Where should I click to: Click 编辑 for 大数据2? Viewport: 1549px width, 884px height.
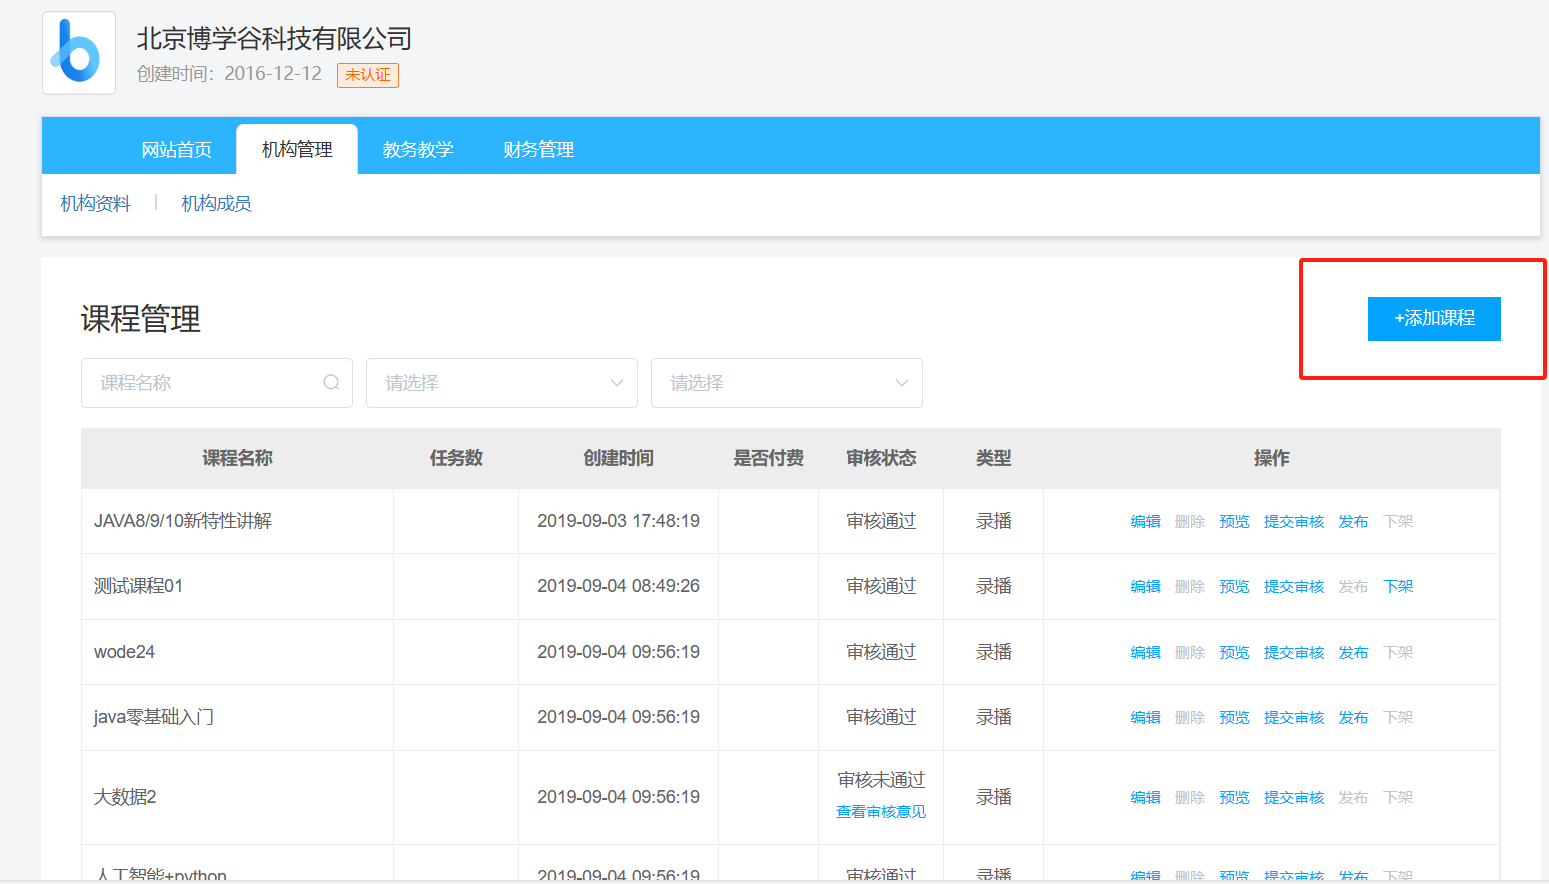(1146, 798)
